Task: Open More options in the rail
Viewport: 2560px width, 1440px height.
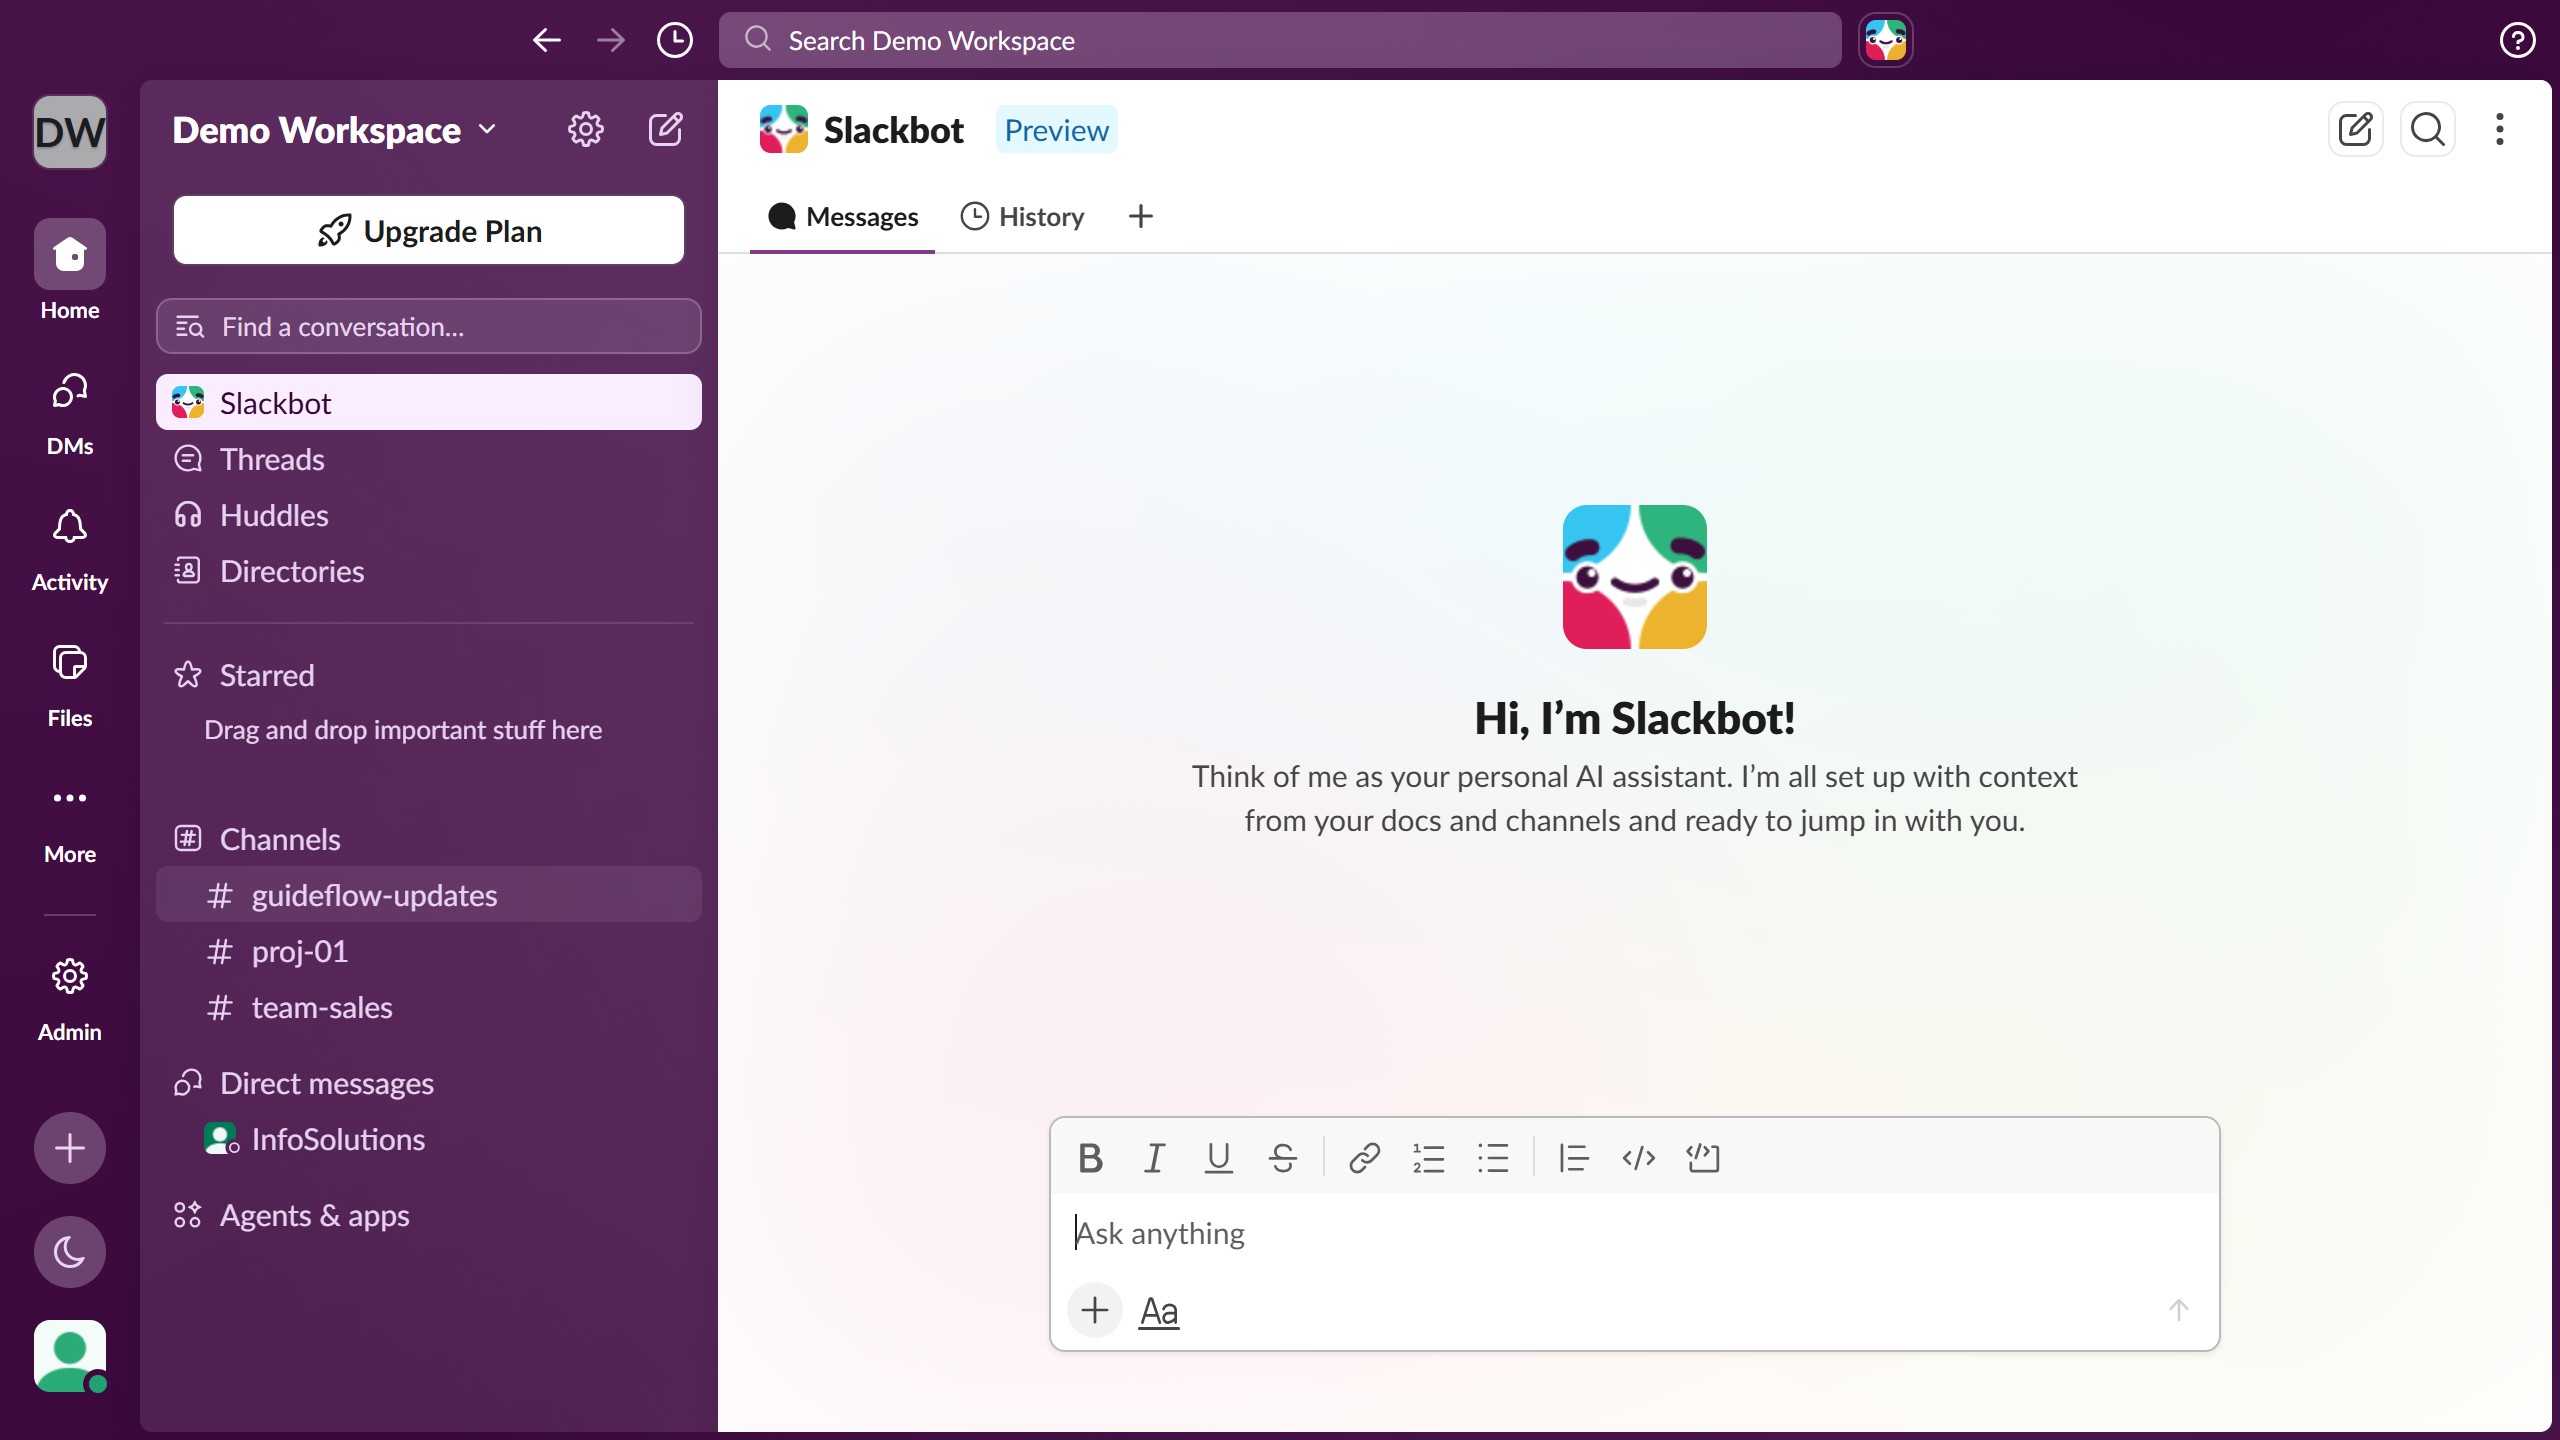Action: coord(70,822)
